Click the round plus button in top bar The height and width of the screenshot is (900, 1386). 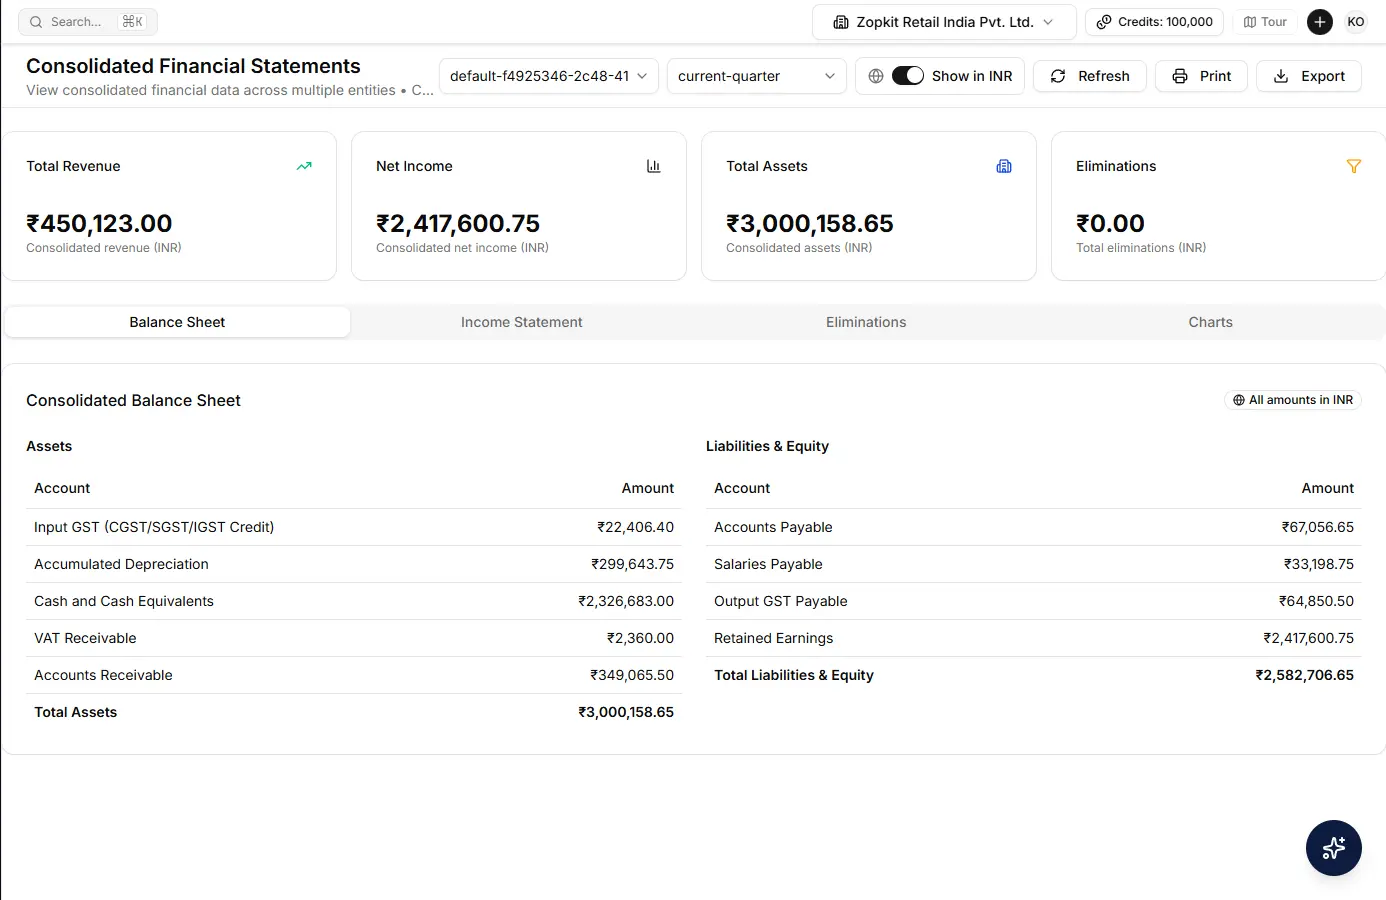click(x=1320, y=22)
